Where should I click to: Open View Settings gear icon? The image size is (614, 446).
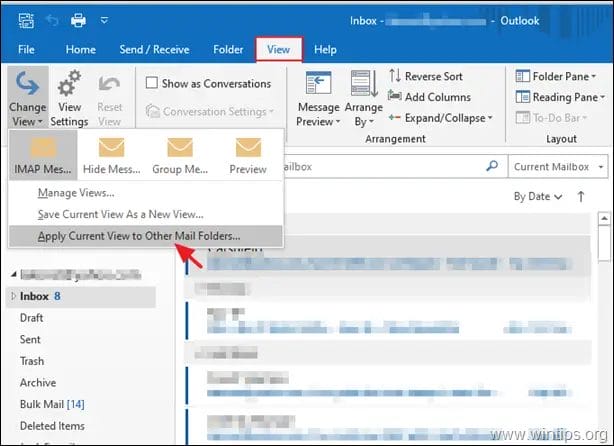click(69, 85)
